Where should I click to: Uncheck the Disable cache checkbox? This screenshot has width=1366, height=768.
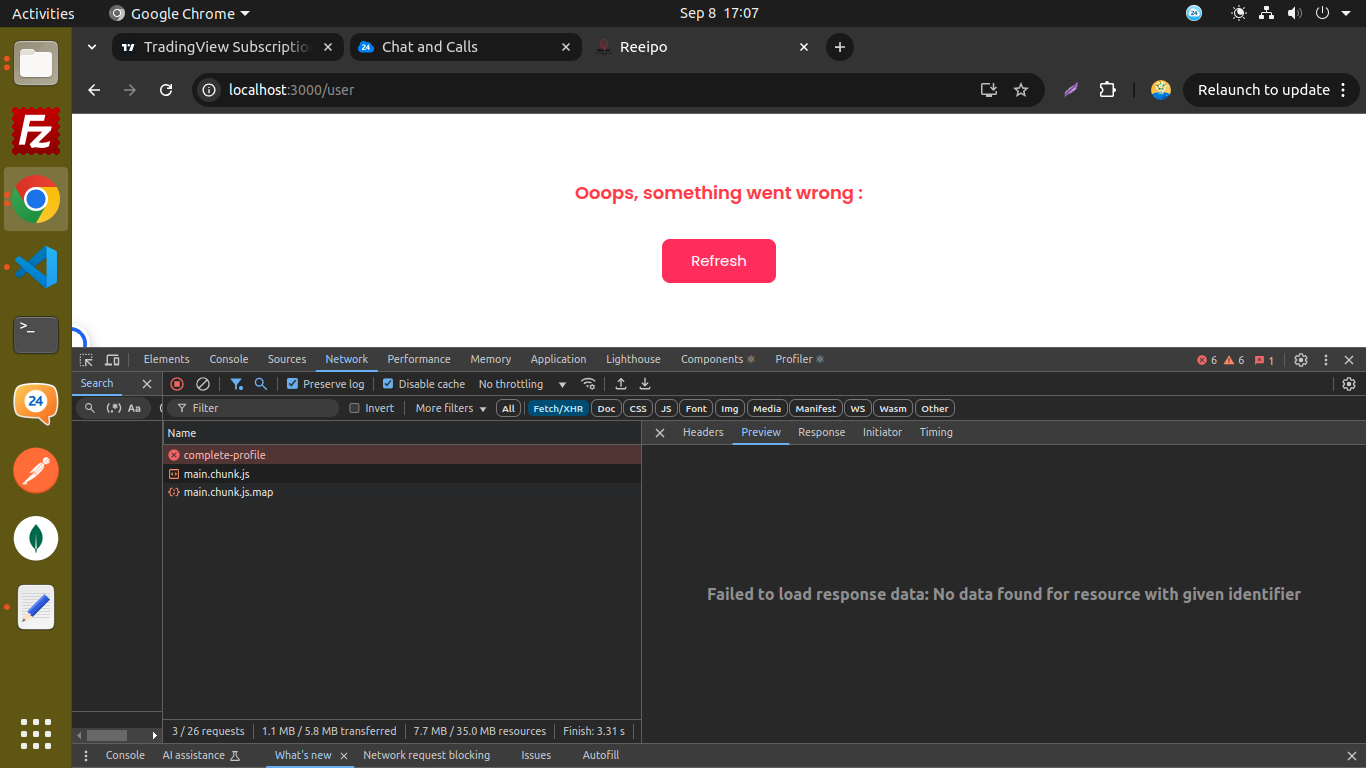coord(388,384)
